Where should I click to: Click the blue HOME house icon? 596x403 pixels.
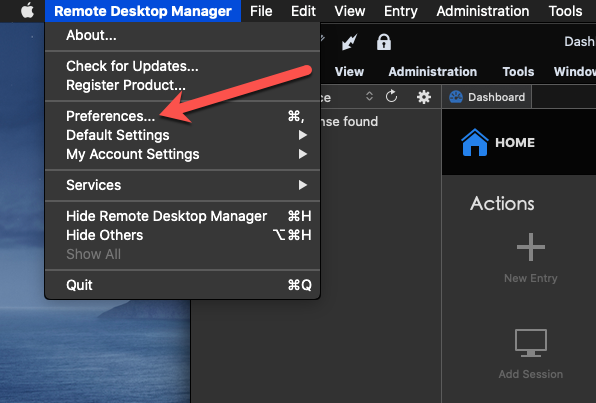pos(474,143)
